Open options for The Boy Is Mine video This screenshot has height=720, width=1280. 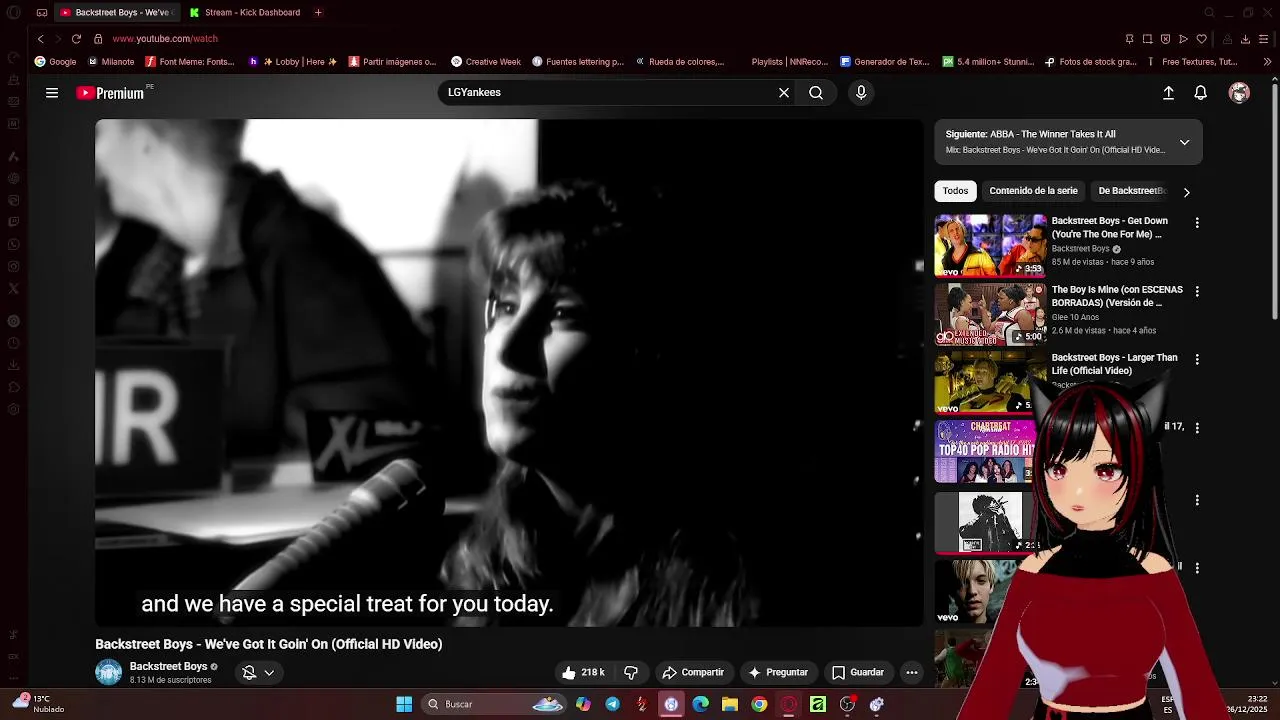1197,291
